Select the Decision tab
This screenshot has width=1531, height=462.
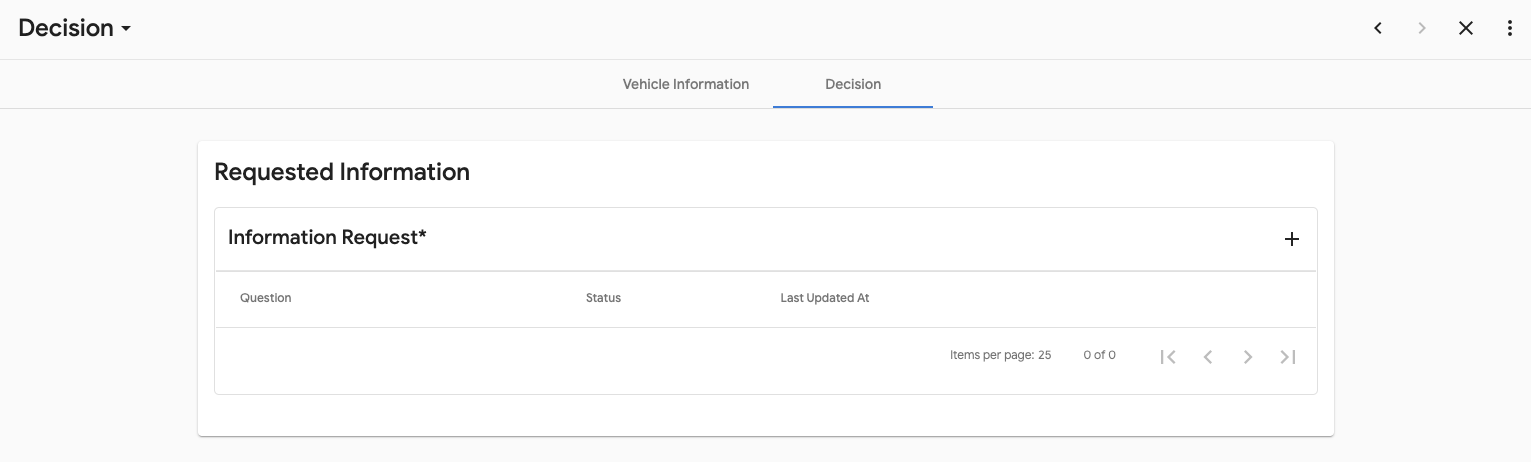coord(853,84)
